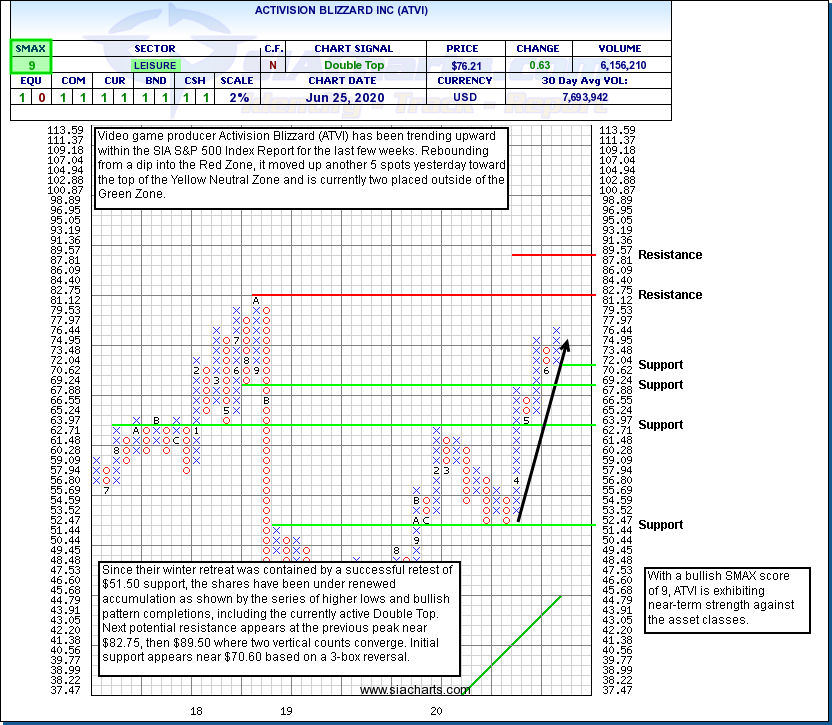Click the SMAX score value 9
The image size is (832, 725).
(x=29, y=65)
